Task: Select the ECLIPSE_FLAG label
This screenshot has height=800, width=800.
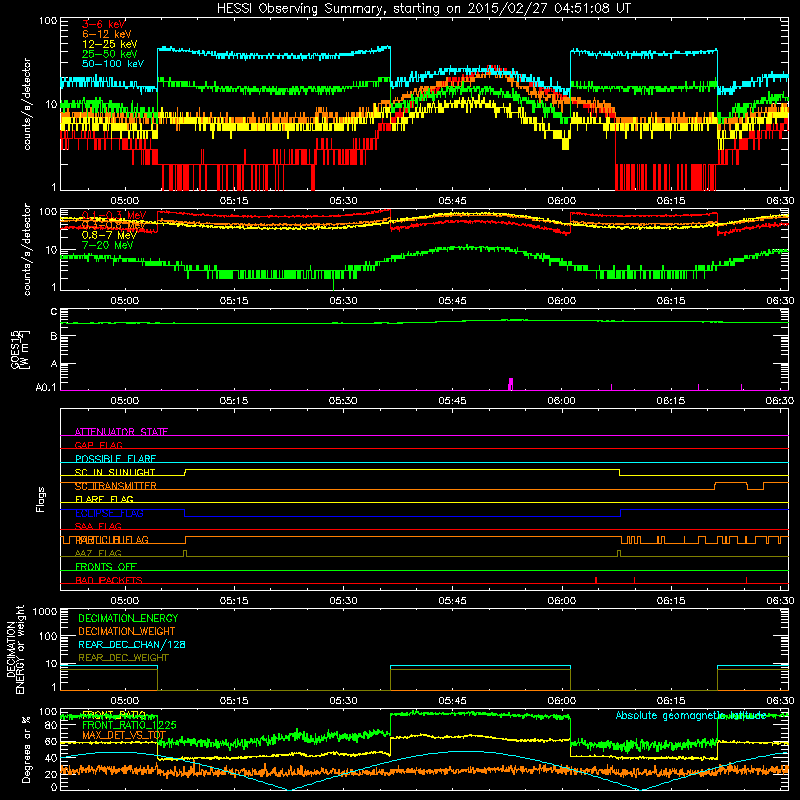Action: pyautogui.click(x=109, y=513)
